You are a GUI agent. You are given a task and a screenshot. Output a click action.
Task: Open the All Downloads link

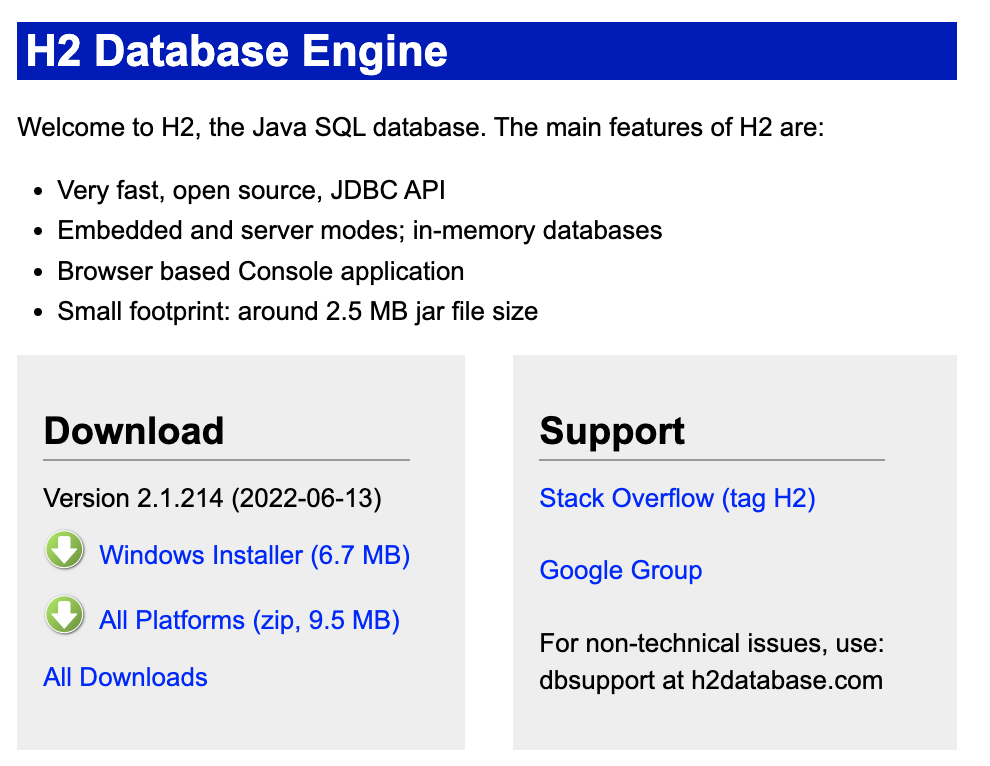click(x=125, y=677)
